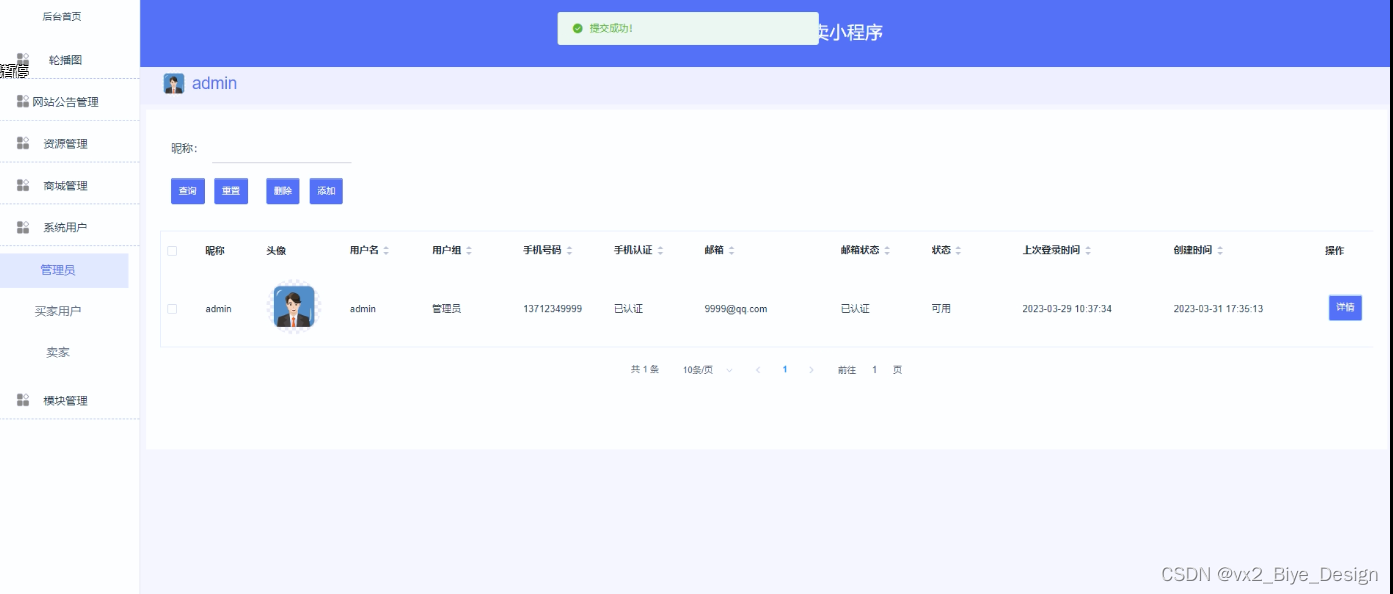Click the green success check icon in toast
1393x594 pixels.
(578, 28)
